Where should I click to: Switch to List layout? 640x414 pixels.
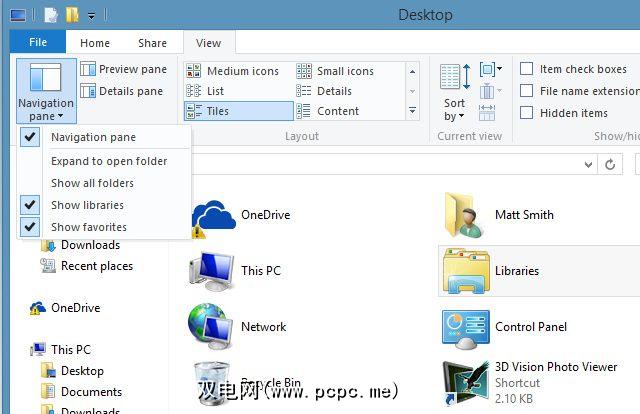click(x=205, y=91)
